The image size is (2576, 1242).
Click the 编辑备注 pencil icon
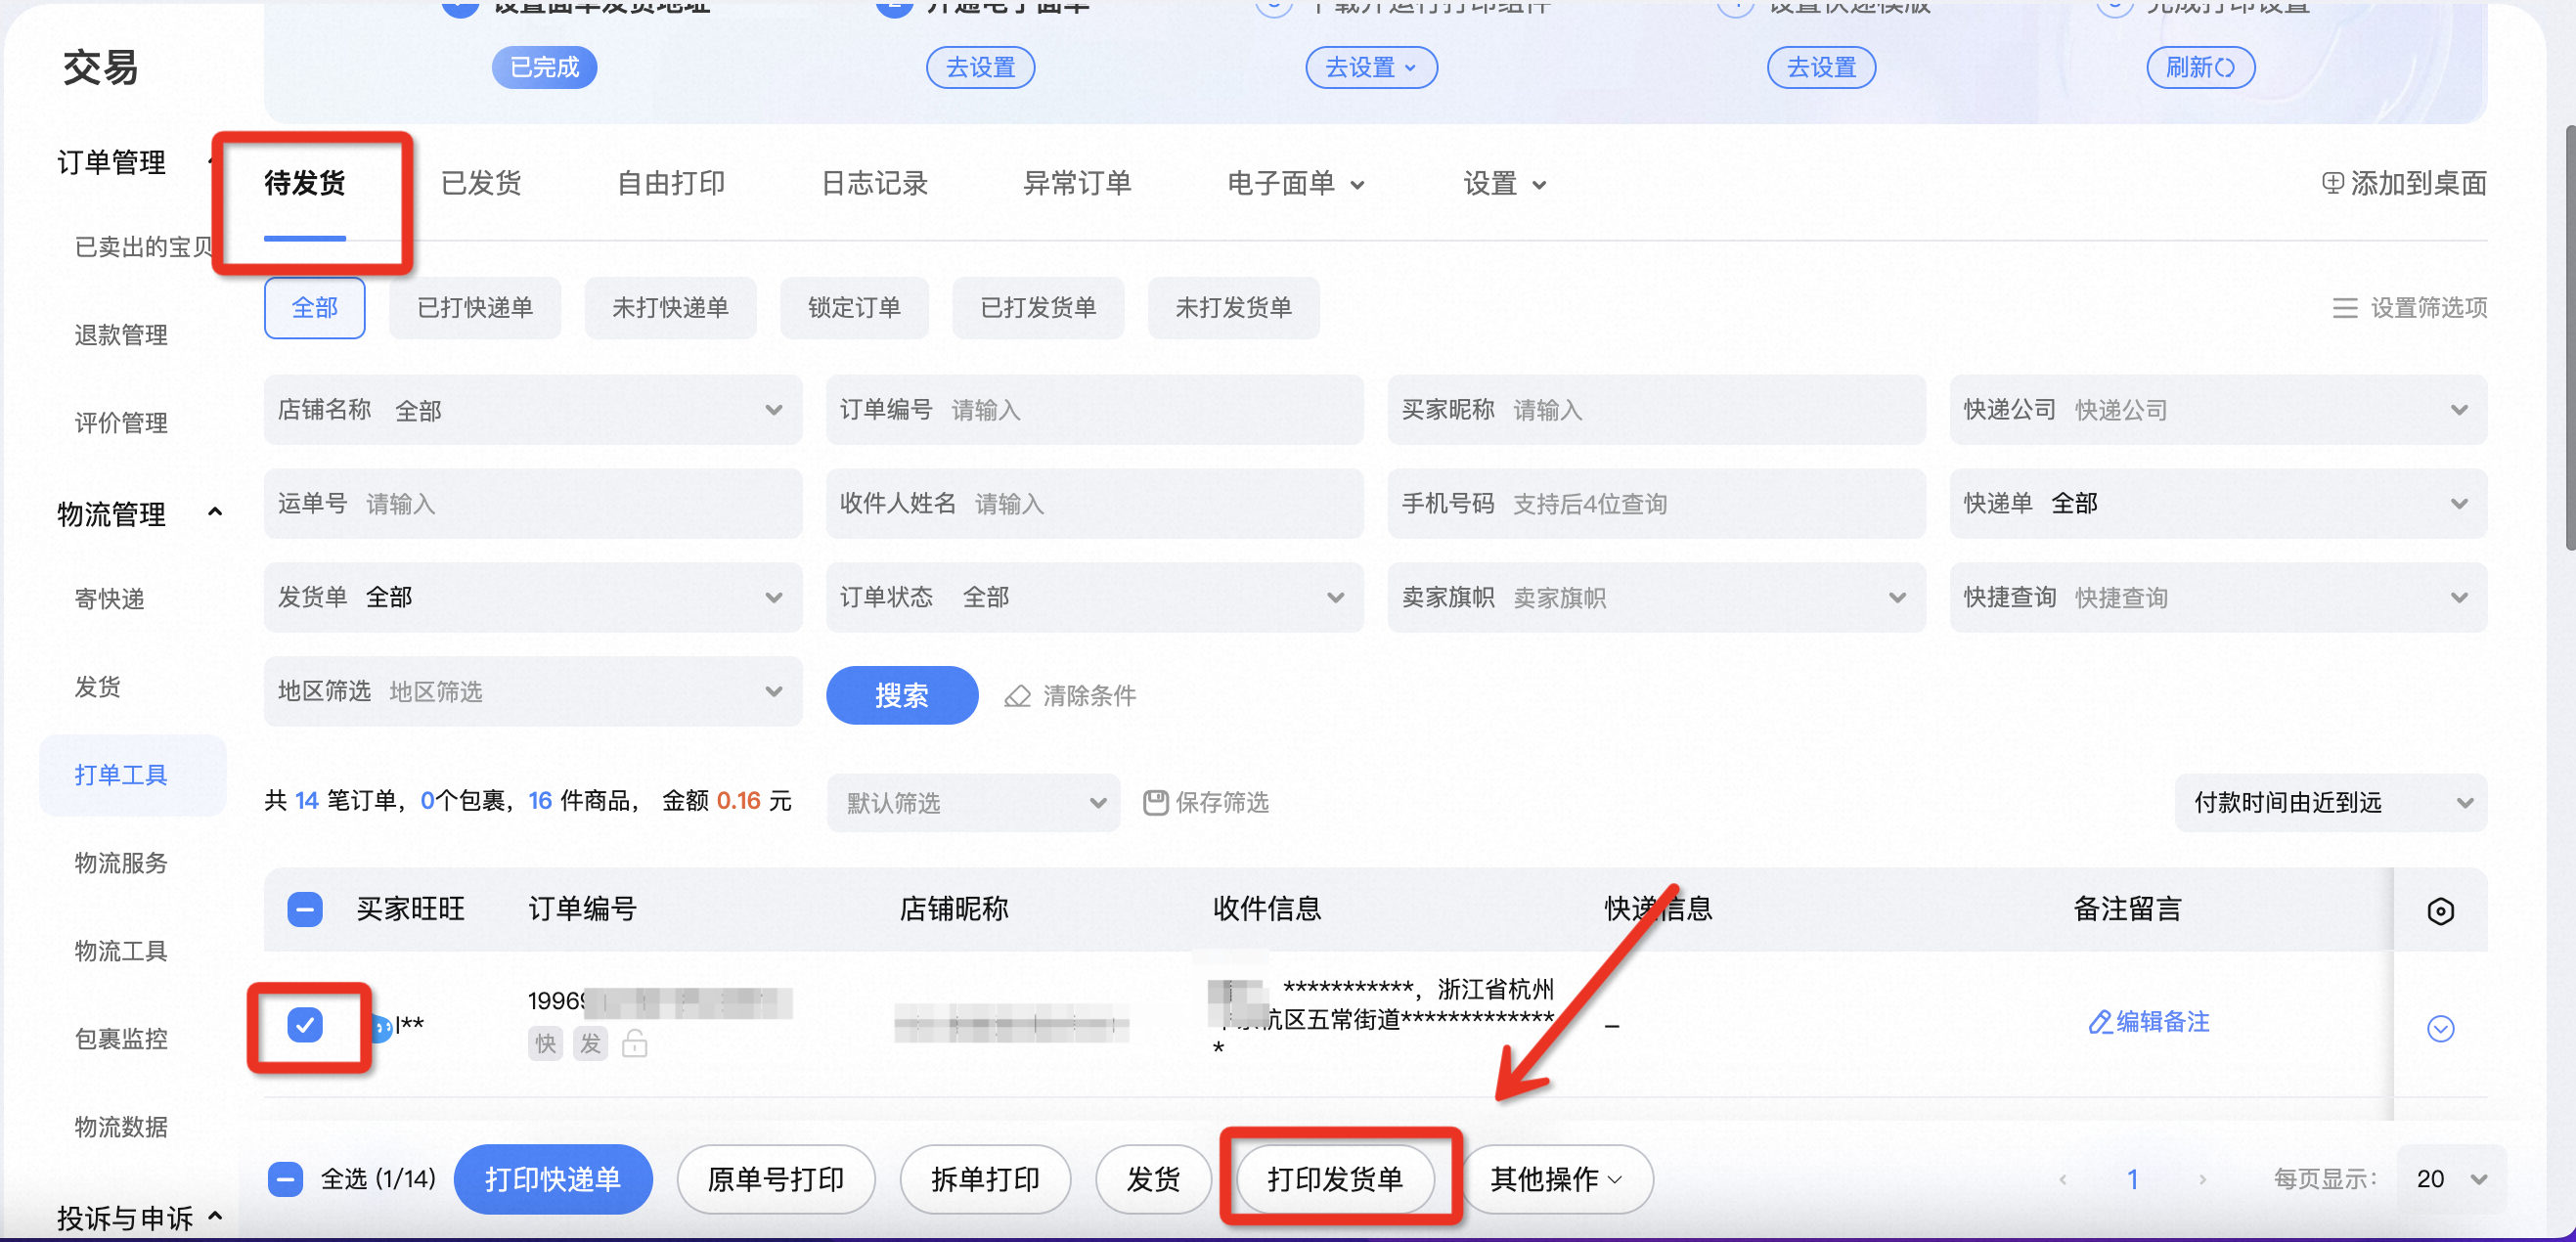tap(2099, 1022)
